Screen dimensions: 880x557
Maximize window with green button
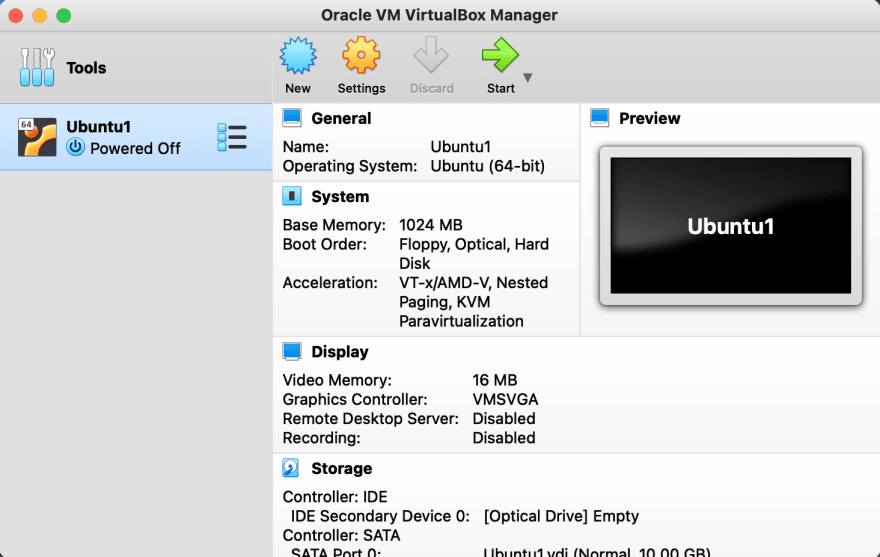pos(64,16)
